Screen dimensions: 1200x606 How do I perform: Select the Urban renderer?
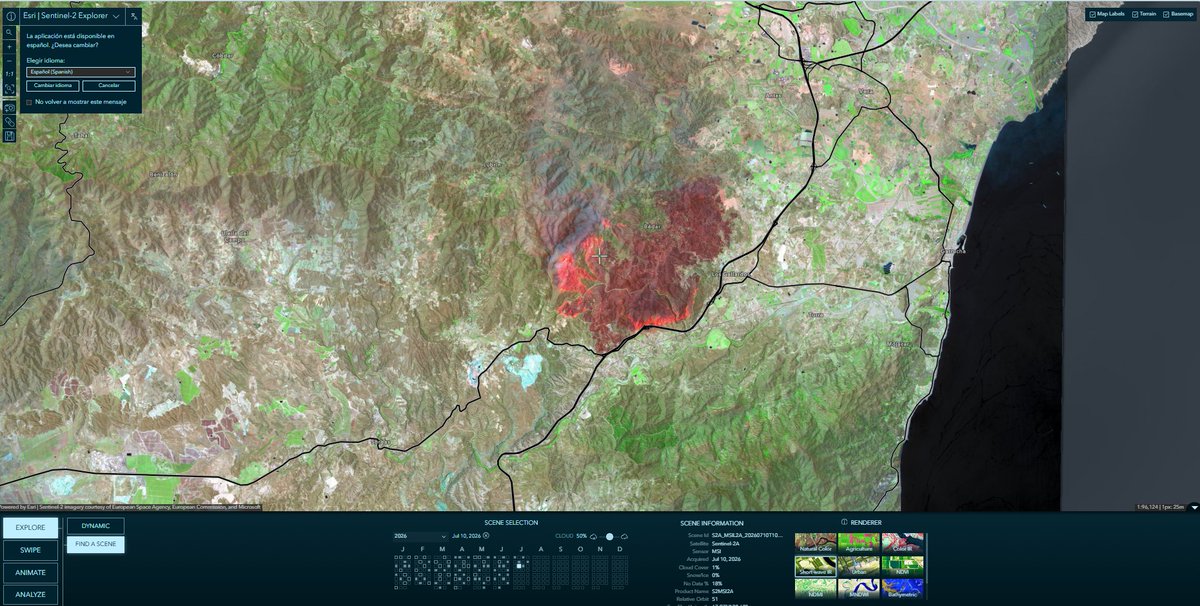pyautogui.click(x=859, y=567)
